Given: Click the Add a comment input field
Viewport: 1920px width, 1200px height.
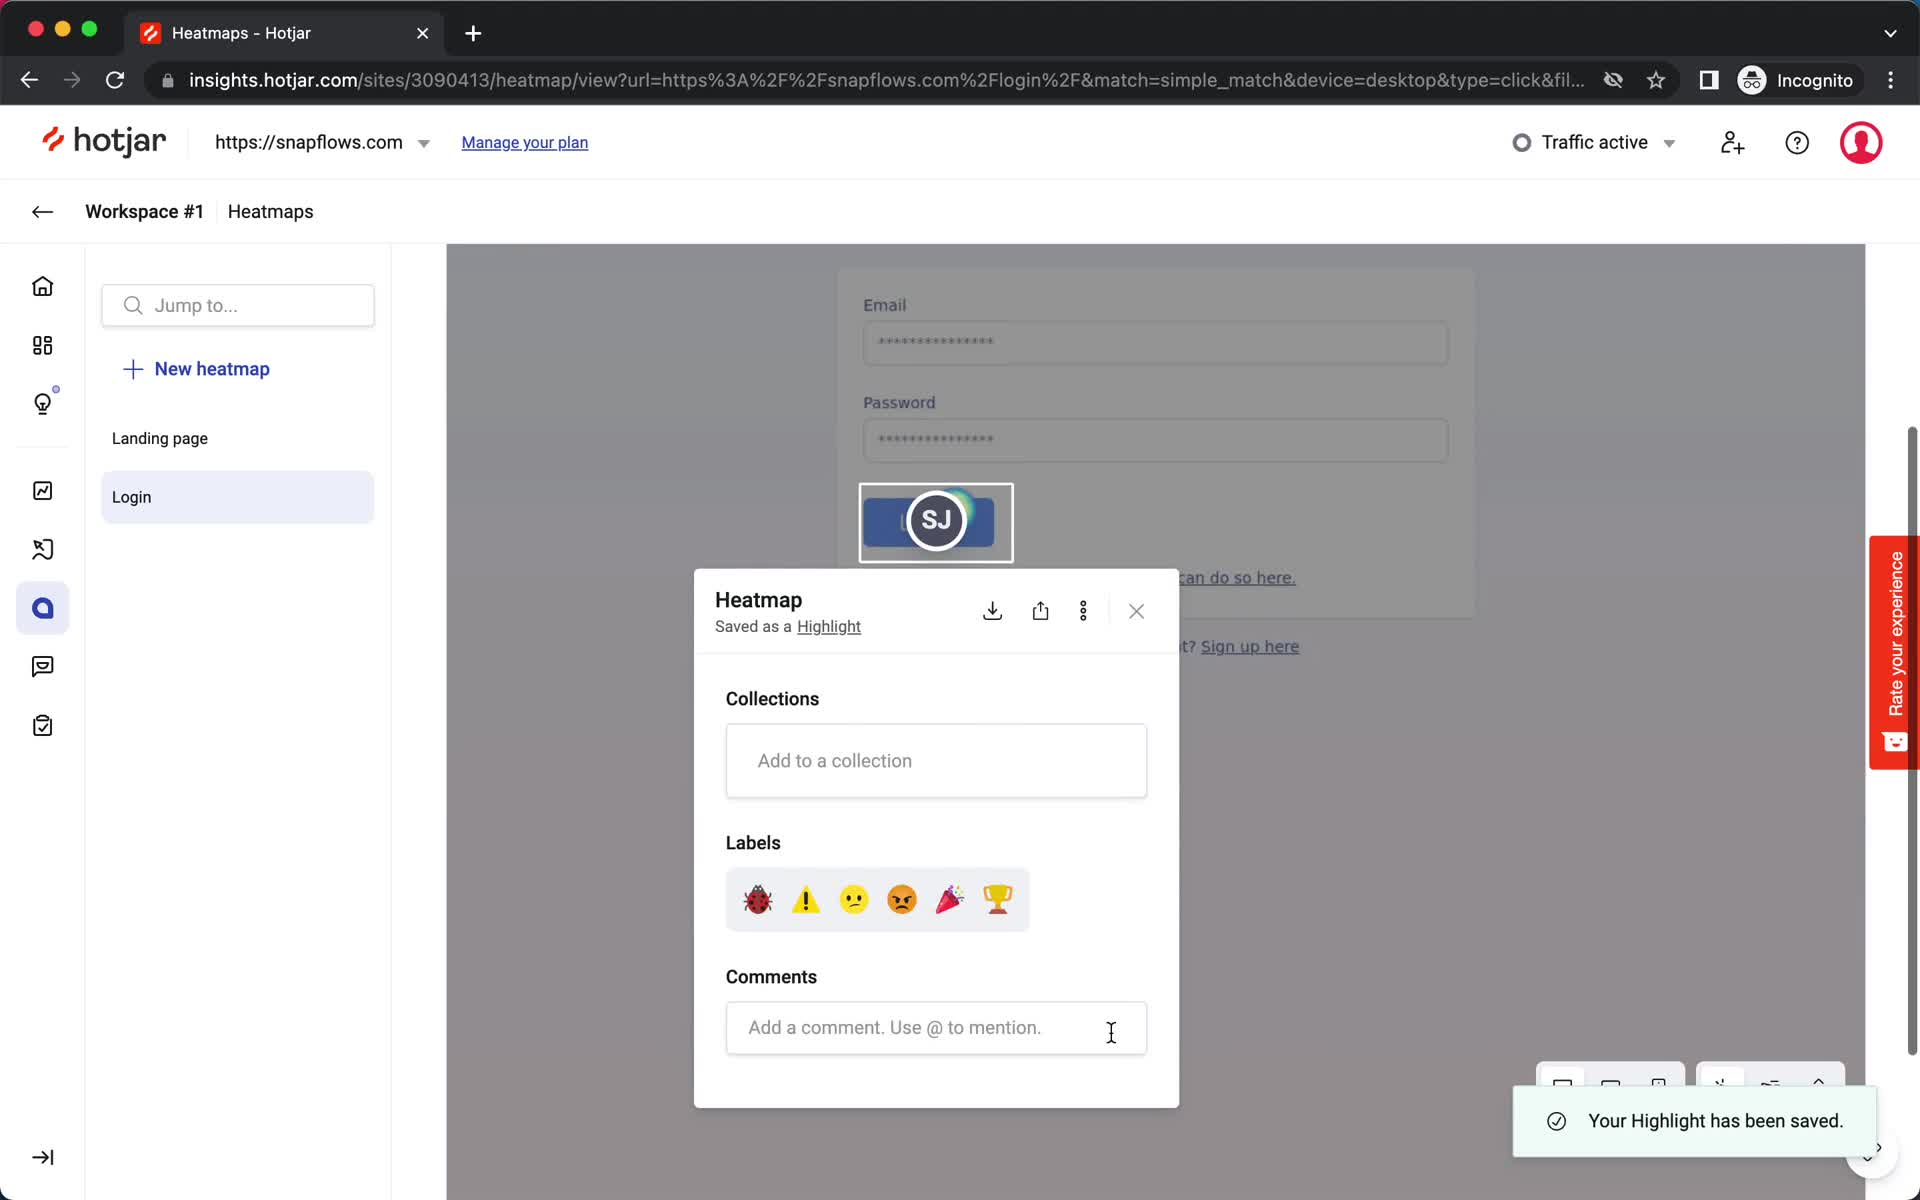Looking at the screenshot, I should click(936, 1027).
